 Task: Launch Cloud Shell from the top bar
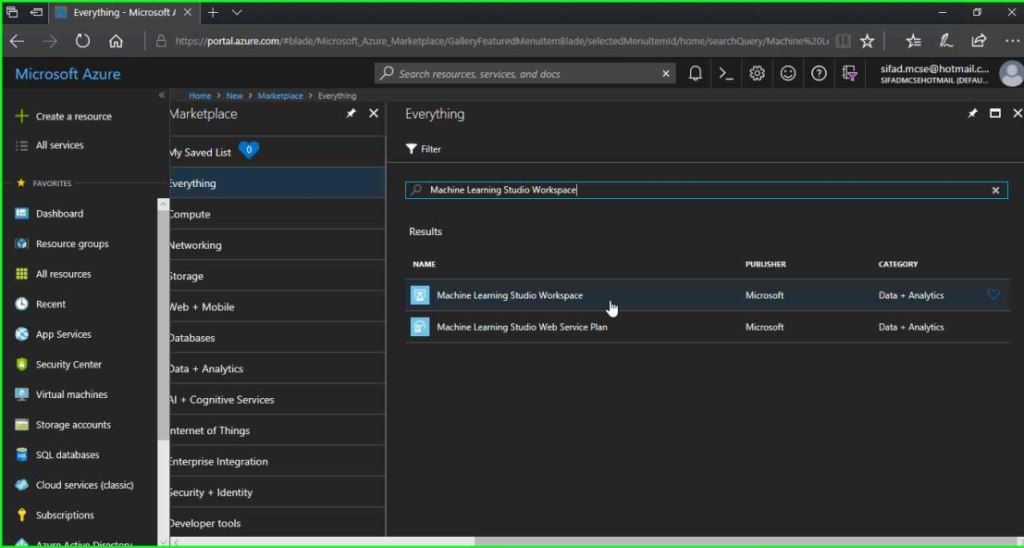726,74
